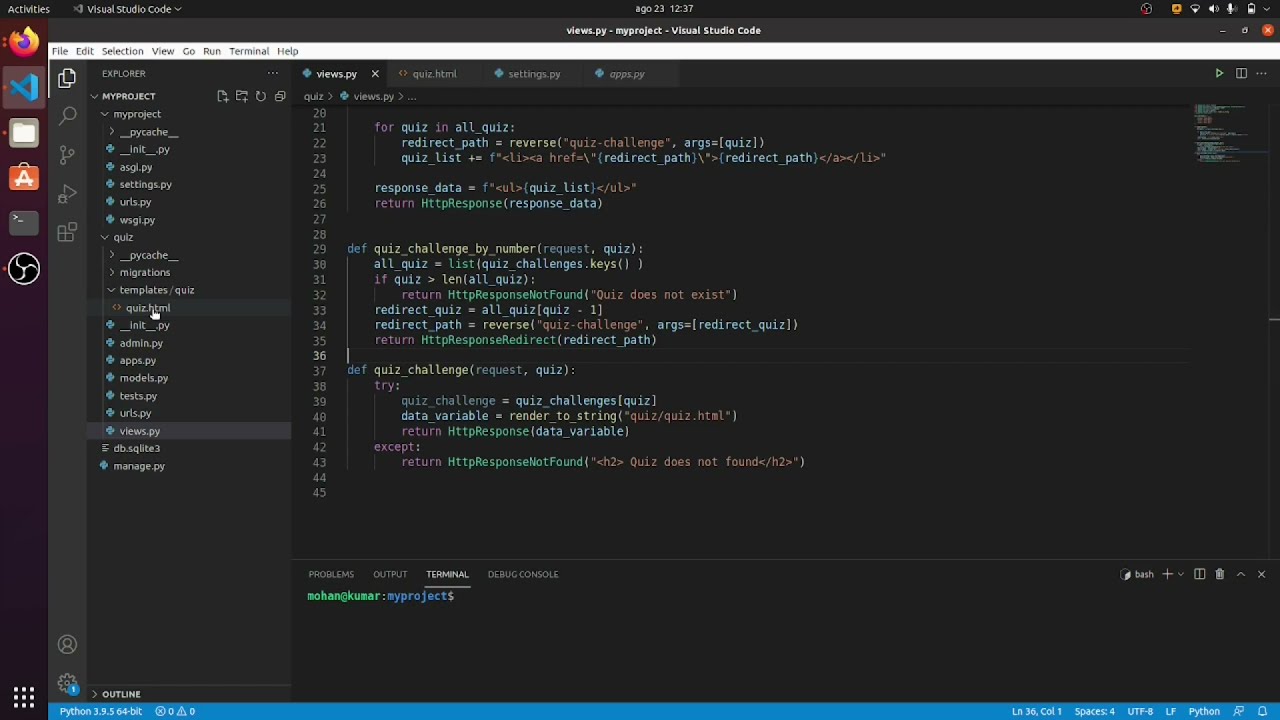Open the Explorer view in activity bar
1280x720 pixels.
tap(67, 78)
